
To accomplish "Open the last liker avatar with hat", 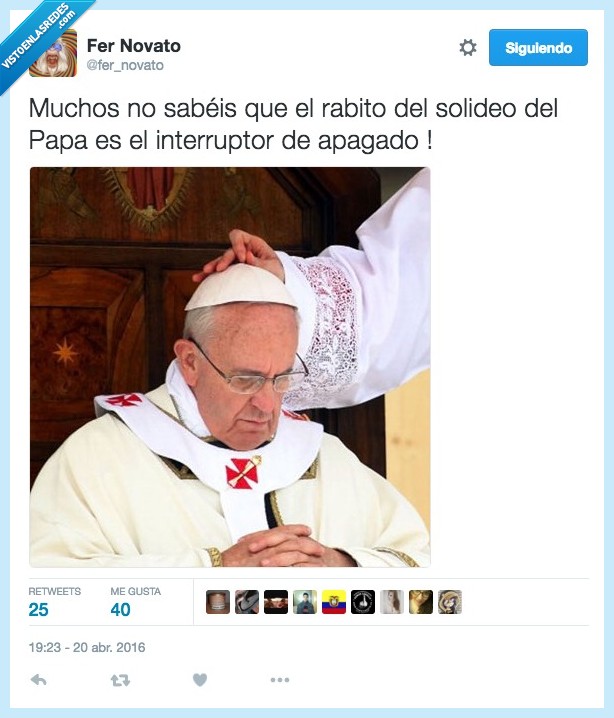I will 450,602.
